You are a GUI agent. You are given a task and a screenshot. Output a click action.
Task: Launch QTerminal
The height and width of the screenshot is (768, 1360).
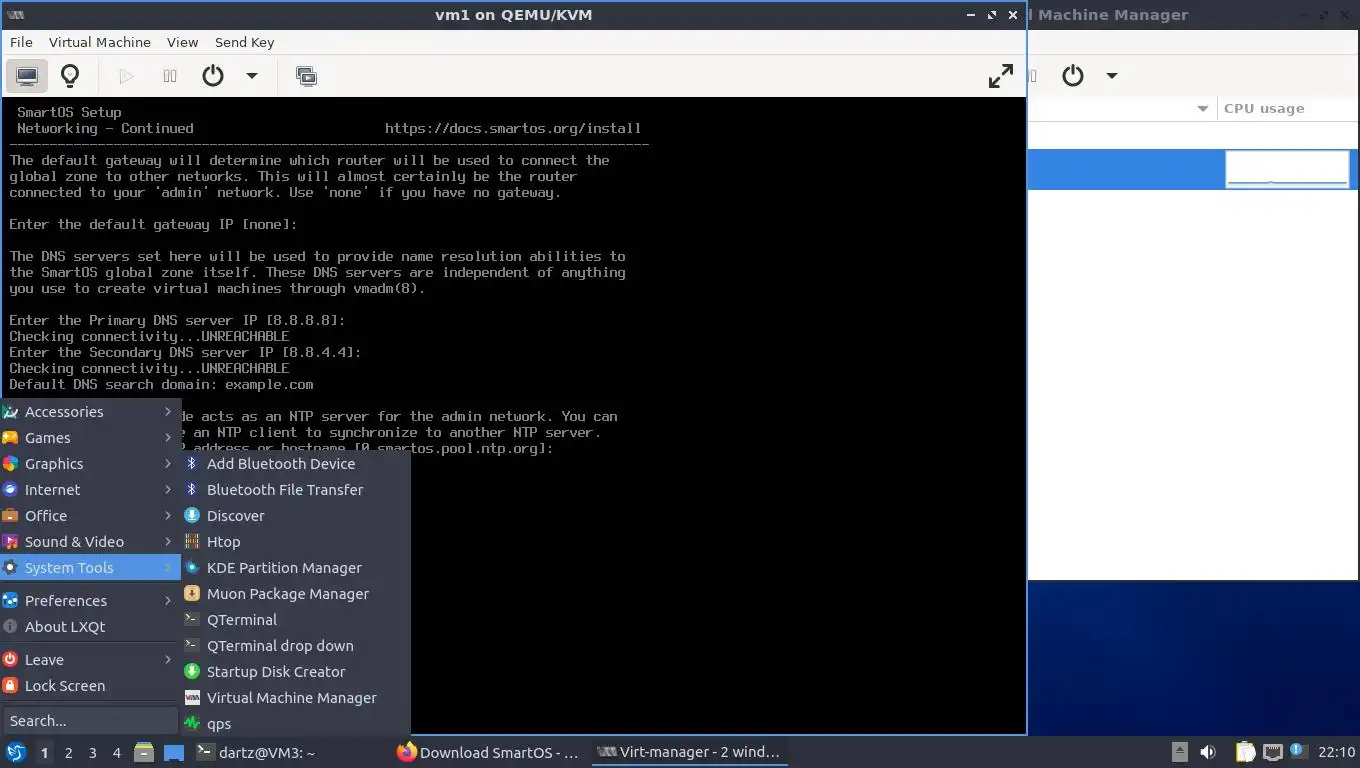(x=295, y=620)
